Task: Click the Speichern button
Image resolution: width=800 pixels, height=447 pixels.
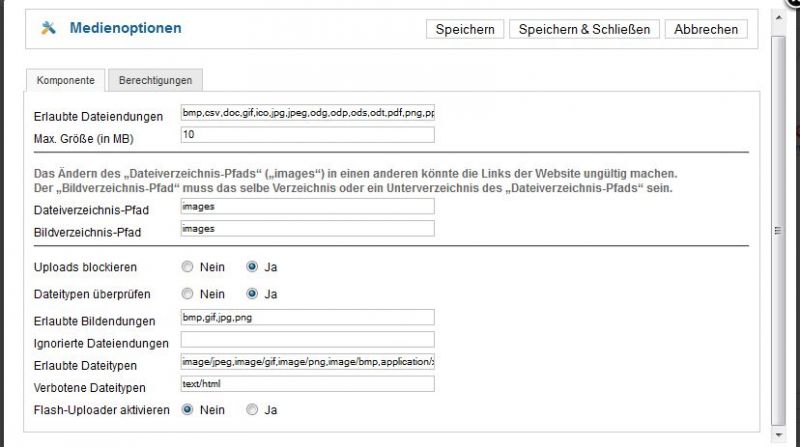Action: (465, 29)
